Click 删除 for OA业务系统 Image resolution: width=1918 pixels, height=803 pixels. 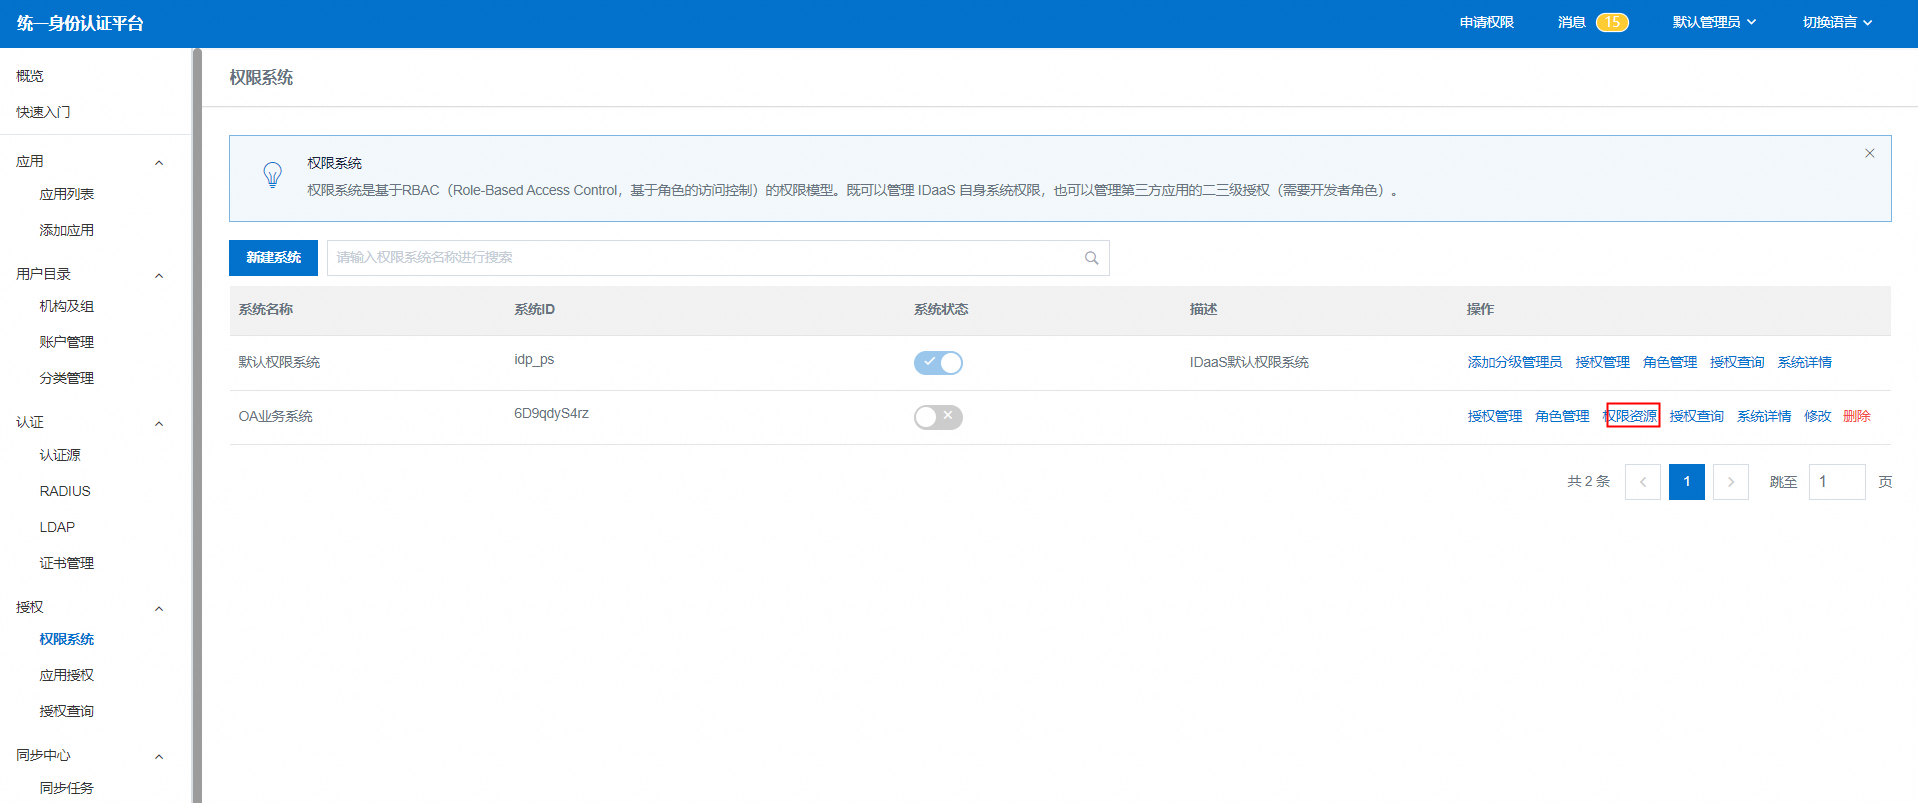tap(1856, 416)
